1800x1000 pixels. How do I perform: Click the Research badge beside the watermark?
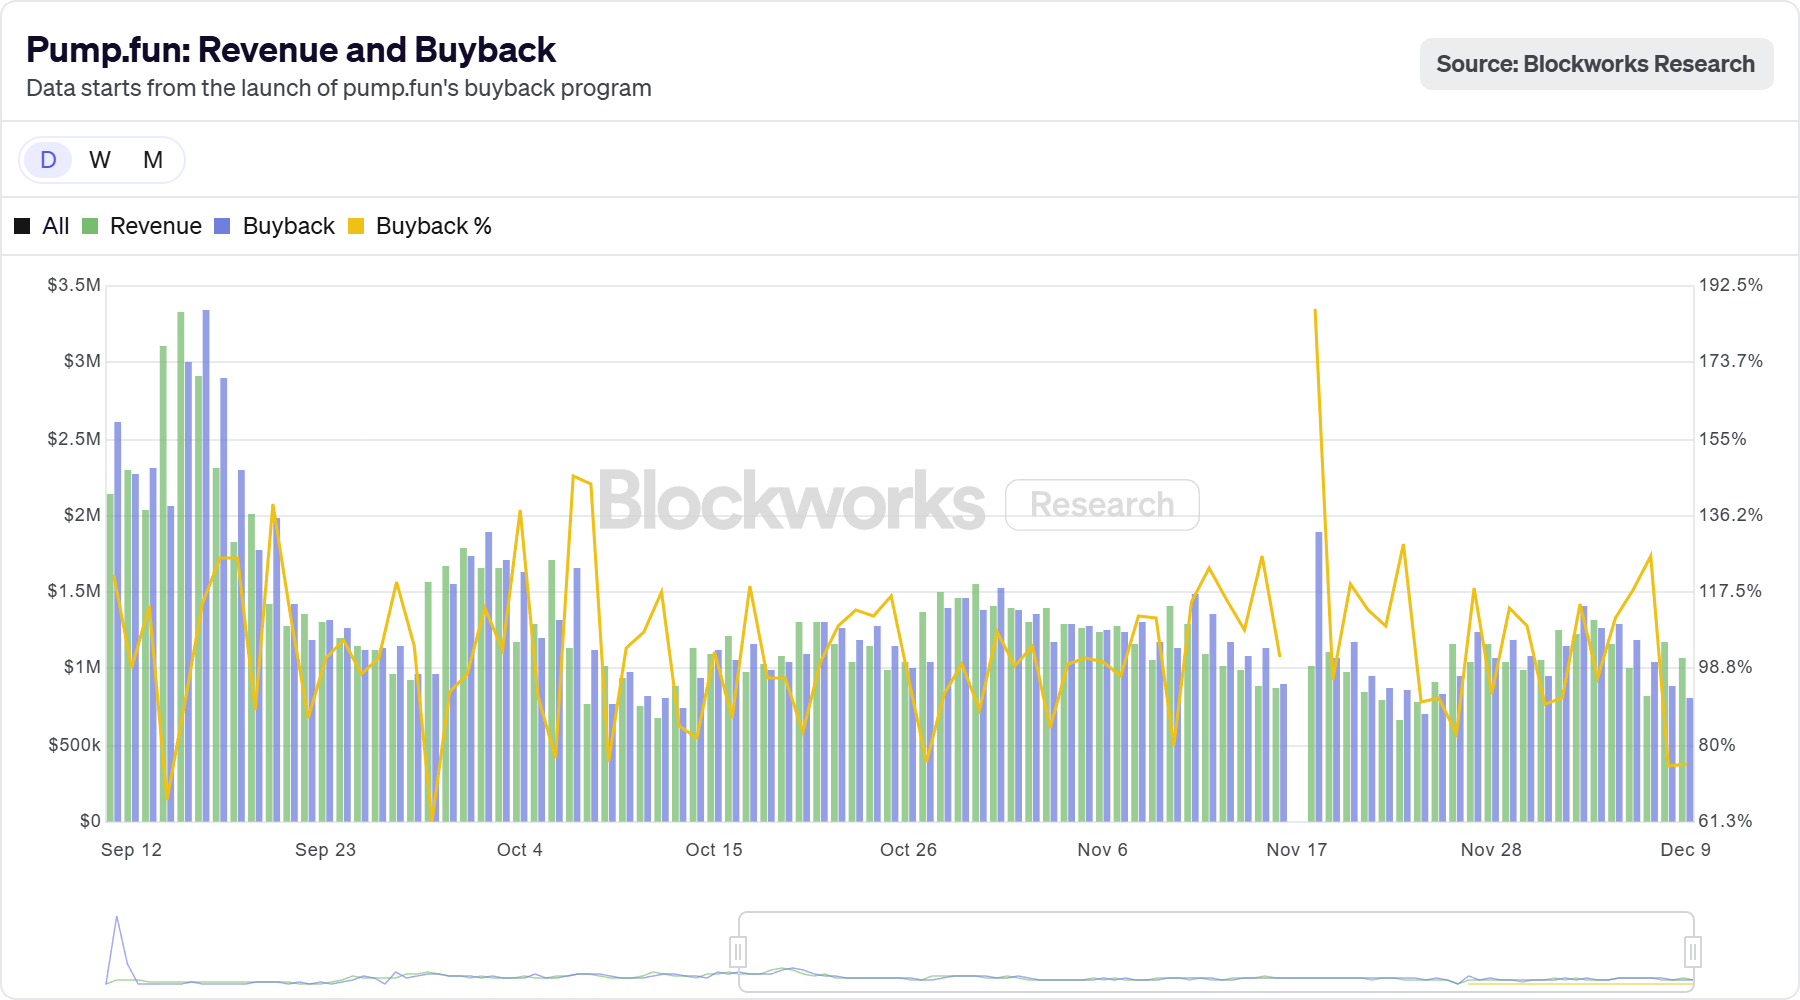(1101, 504)
